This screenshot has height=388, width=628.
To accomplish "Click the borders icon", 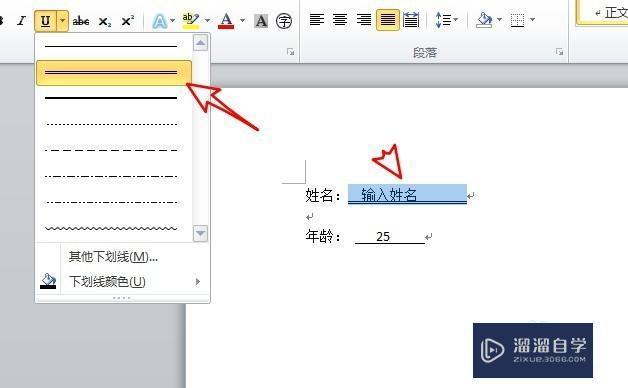I will coord(517,20).
